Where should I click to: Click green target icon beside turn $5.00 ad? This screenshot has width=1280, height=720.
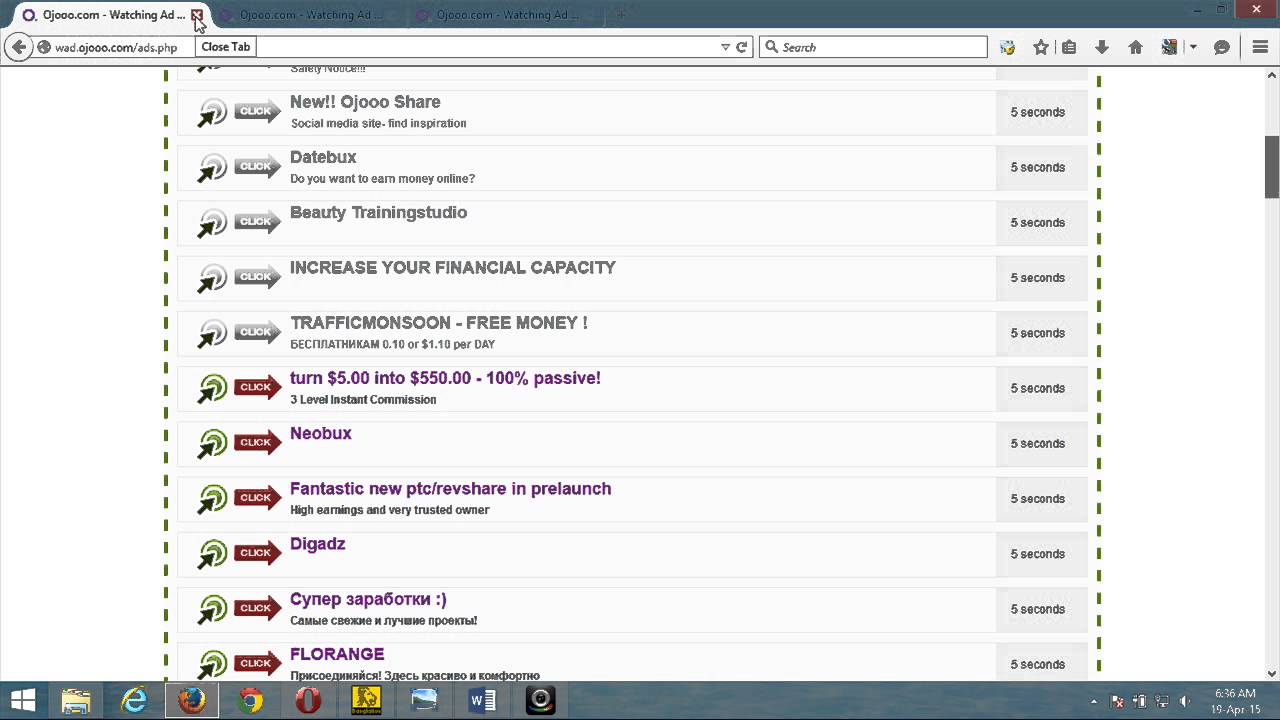tap(212, 388)
